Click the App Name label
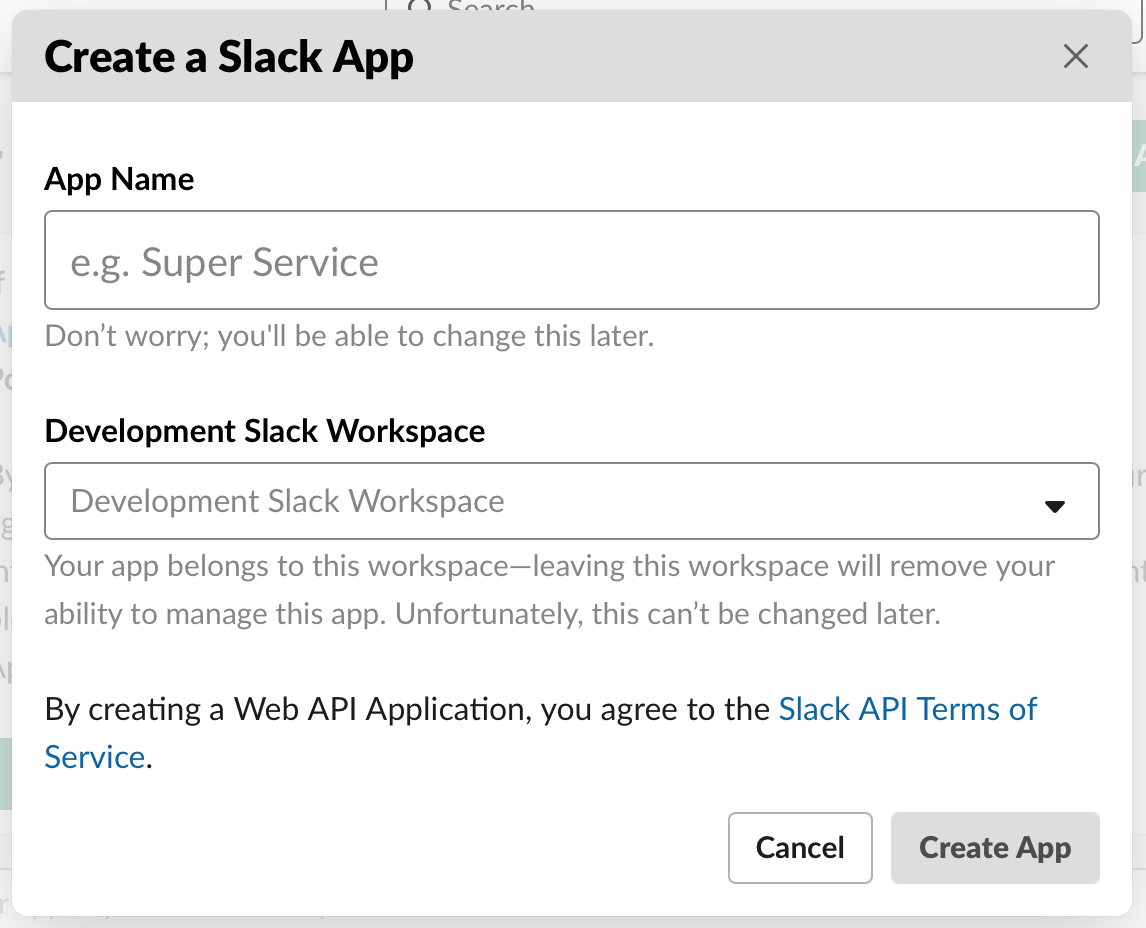The width and height of the screenshot is (1146, 928). [119, 179]
